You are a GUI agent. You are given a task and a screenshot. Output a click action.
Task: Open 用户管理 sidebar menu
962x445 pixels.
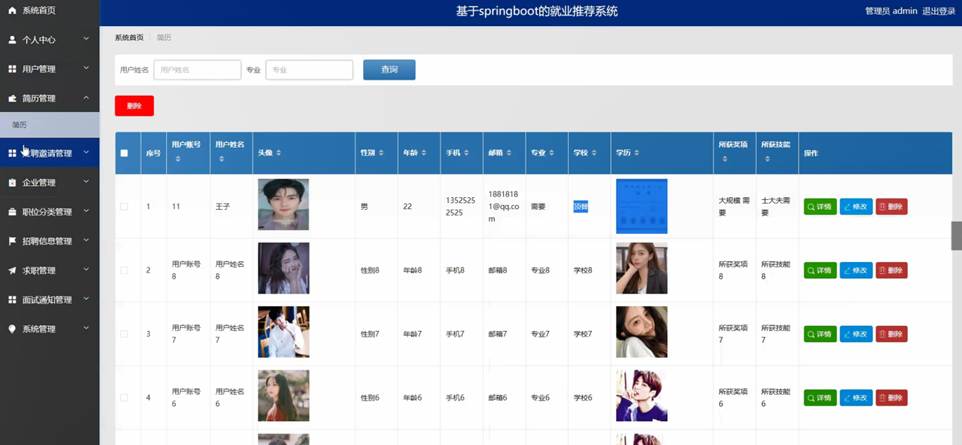click(50, 69)
